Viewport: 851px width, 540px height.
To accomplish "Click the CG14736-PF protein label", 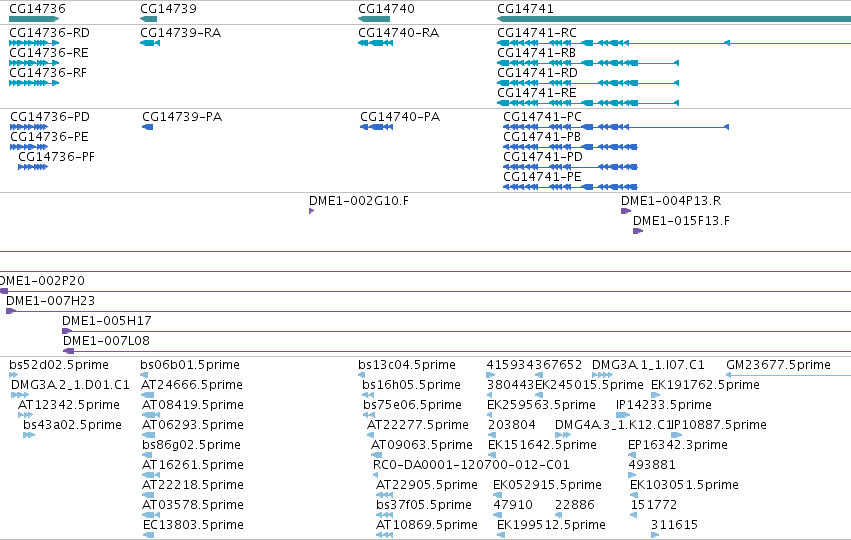I will point(56,157).
